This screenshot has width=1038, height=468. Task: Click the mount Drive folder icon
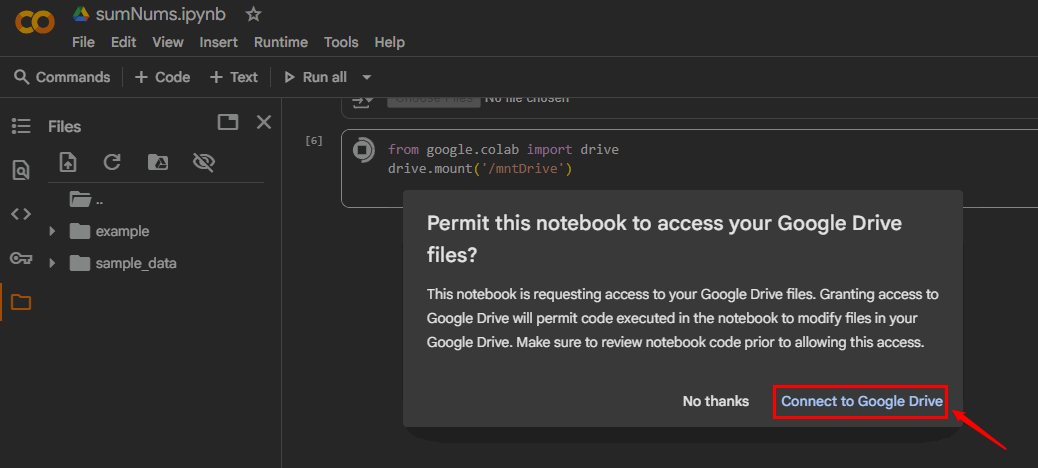click(x=157, y=162)
